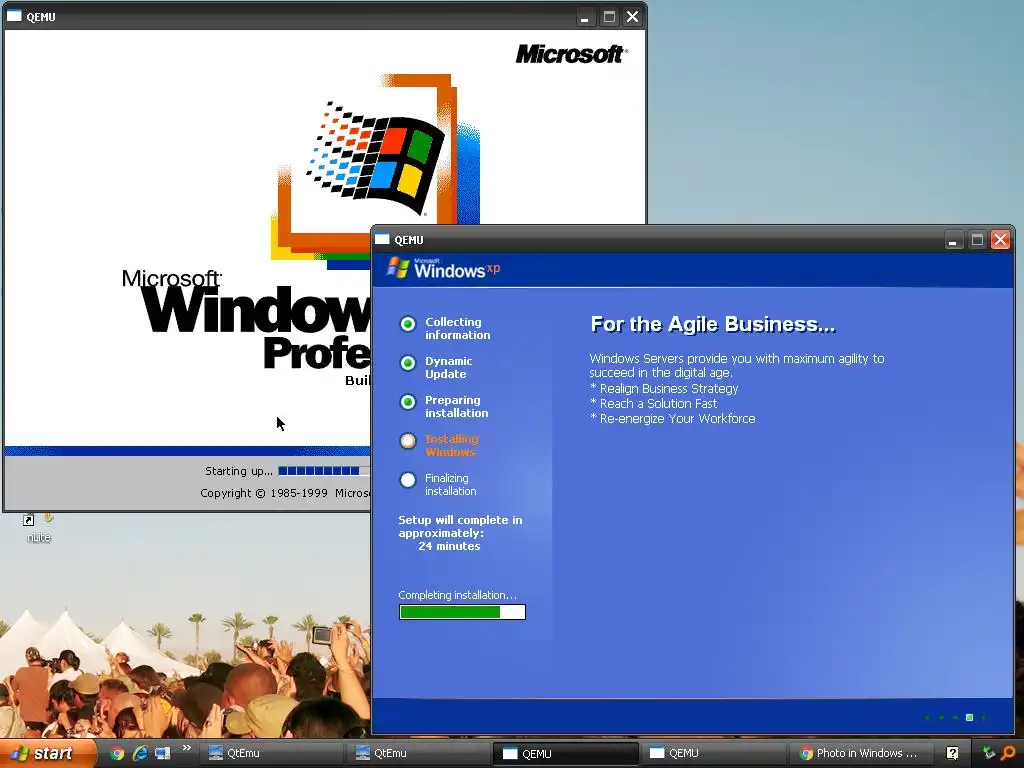This screenshot has height=768, width=1024.
Task: Expand quick launch overflow double chevron
Action: pos(187,748)
